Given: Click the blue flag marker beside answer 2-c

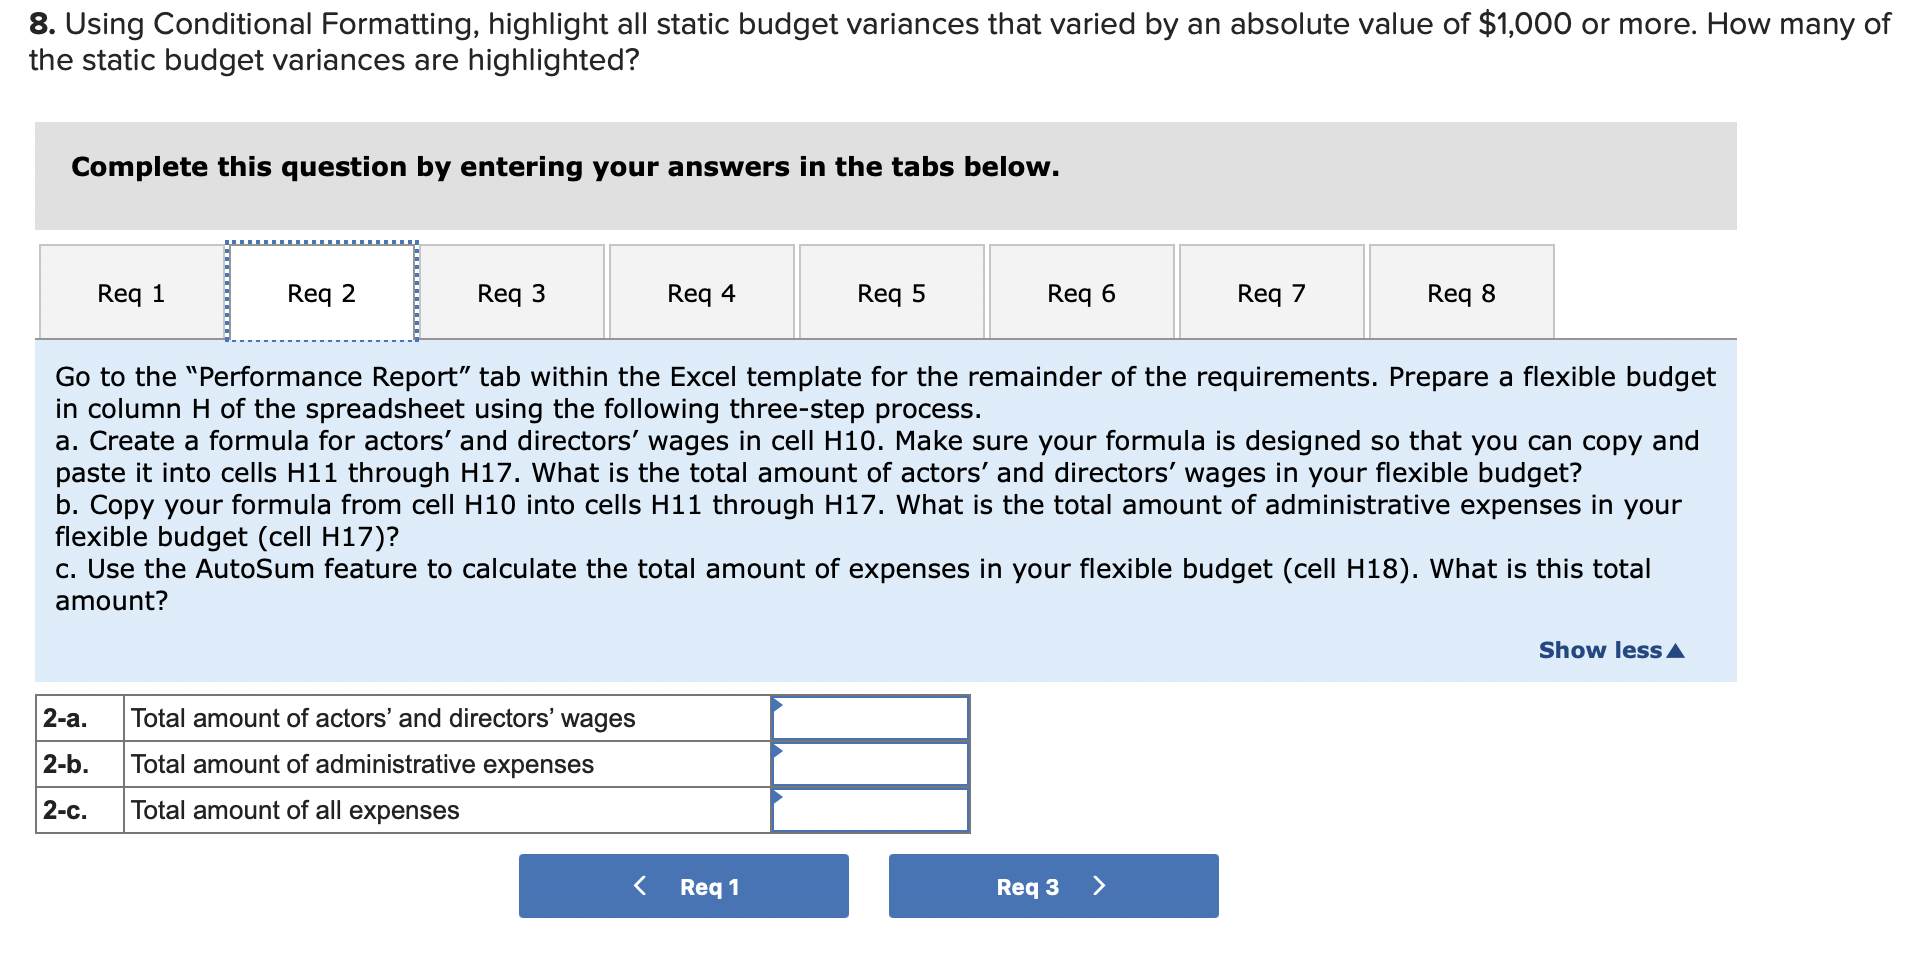Looking at the screenshot, I should [778, 796].
